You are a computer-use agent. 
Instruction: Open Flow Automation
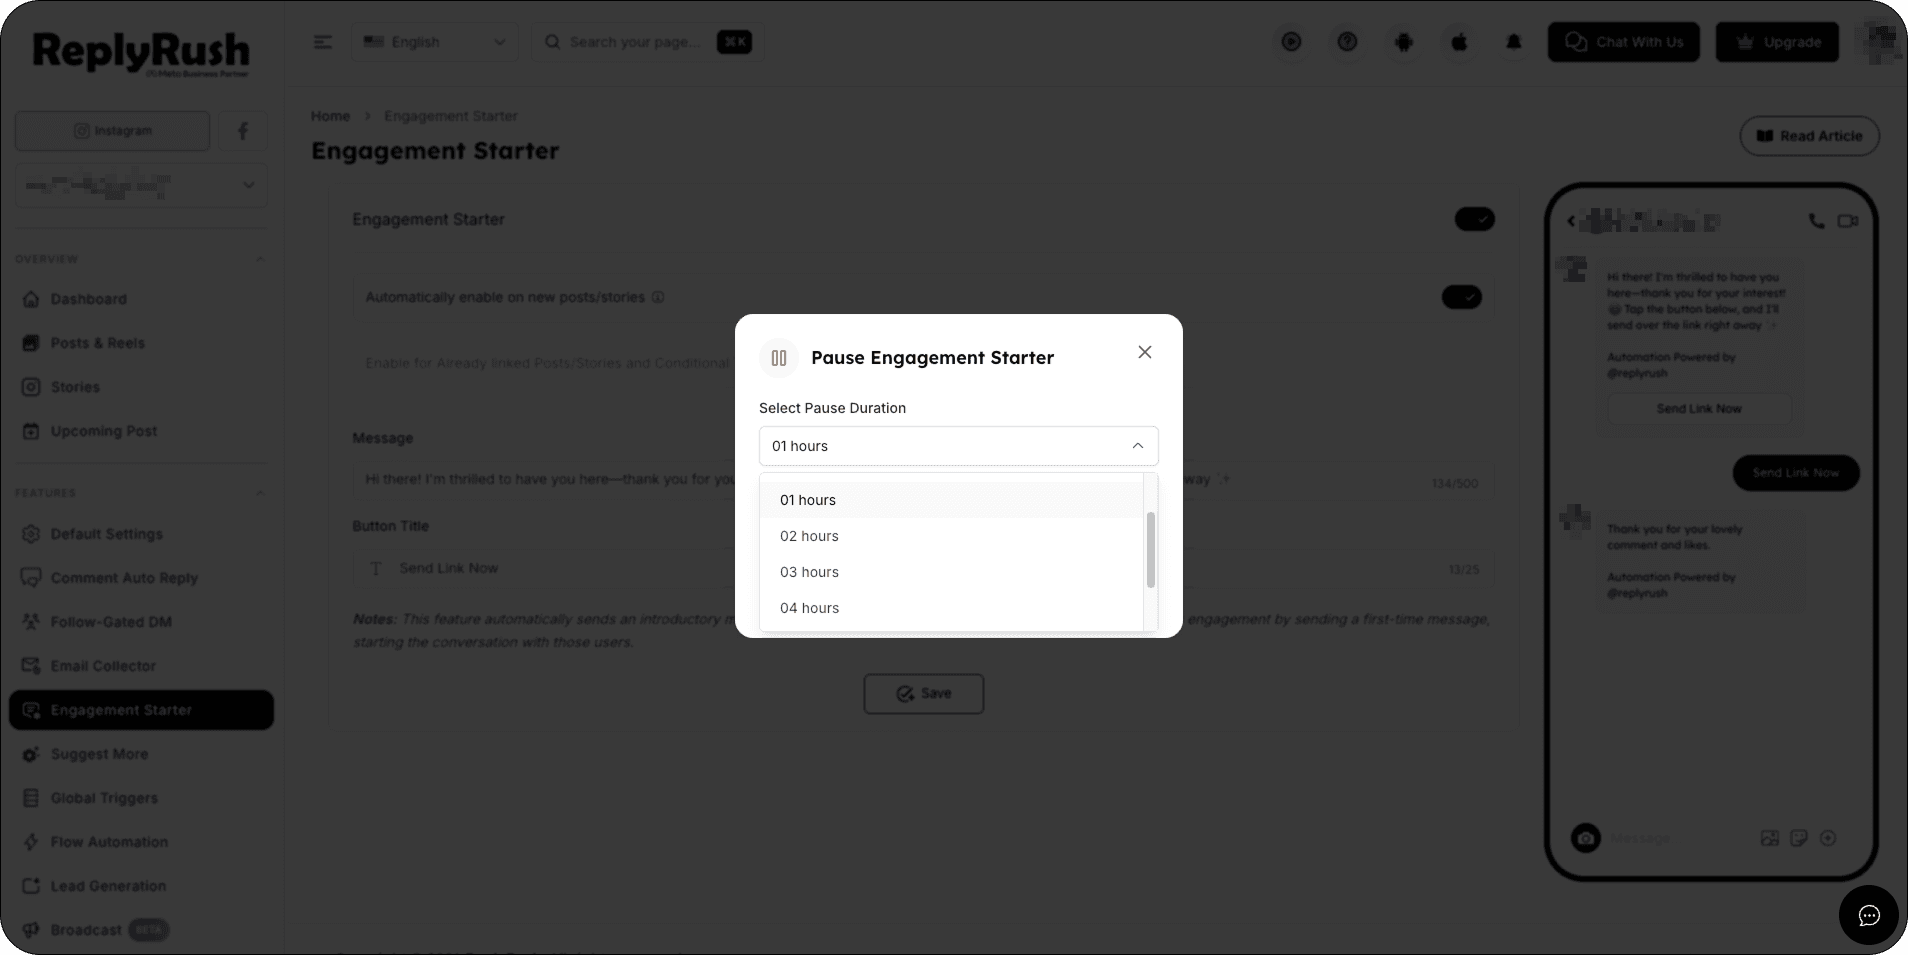(x=141, y=842)
